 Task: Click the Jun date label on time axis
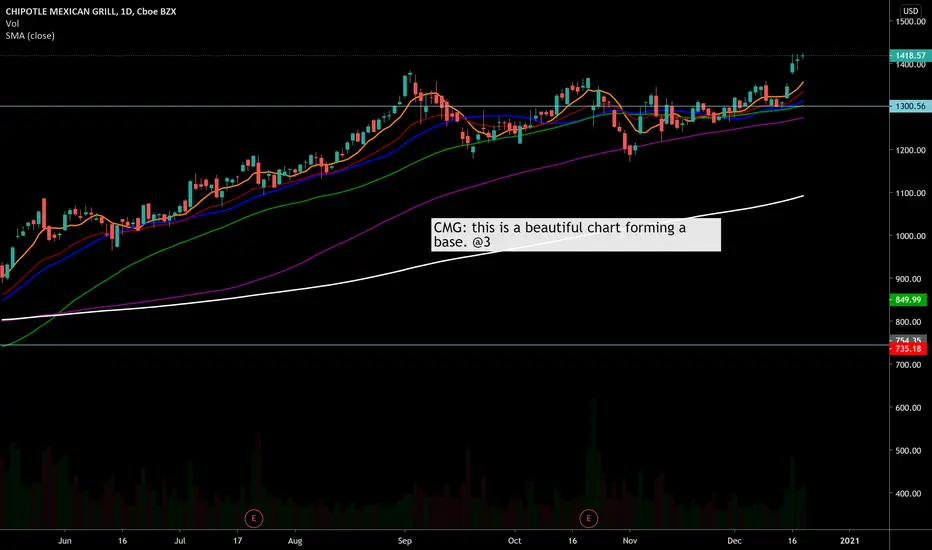tap(65, 540)
